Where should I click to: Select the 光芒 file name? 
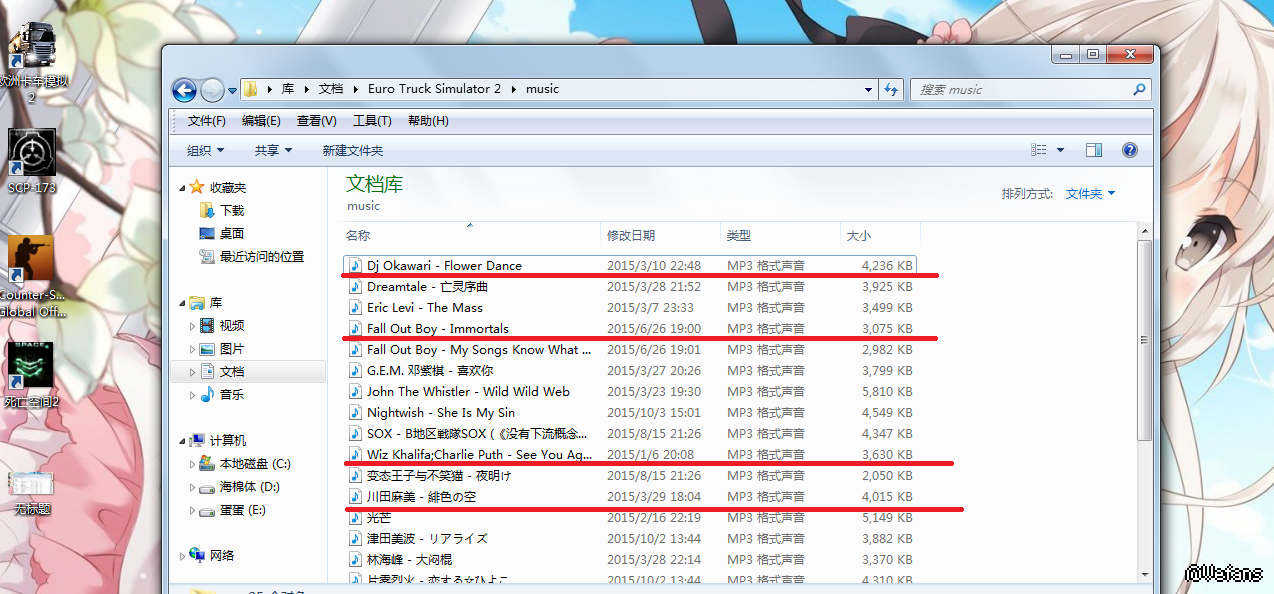[x=379, y=517]
